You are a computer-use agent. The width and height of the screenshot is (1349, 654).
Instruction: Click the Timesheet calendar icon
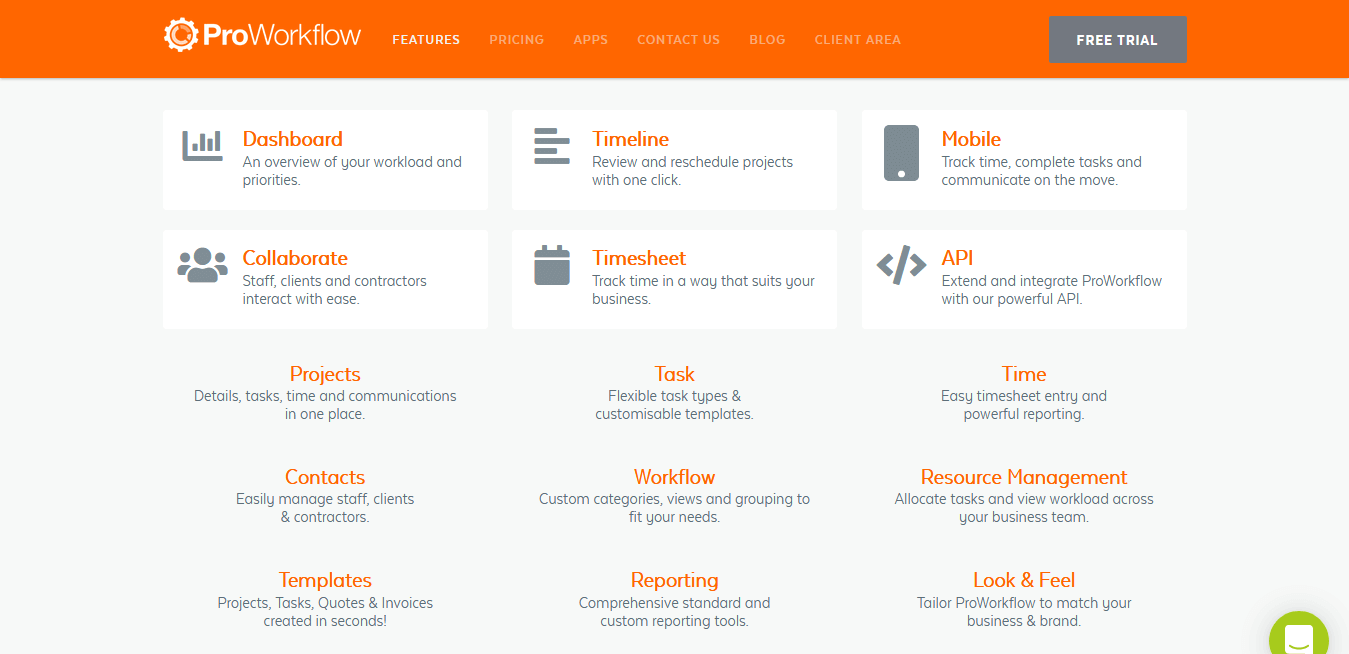click(551, 266)
